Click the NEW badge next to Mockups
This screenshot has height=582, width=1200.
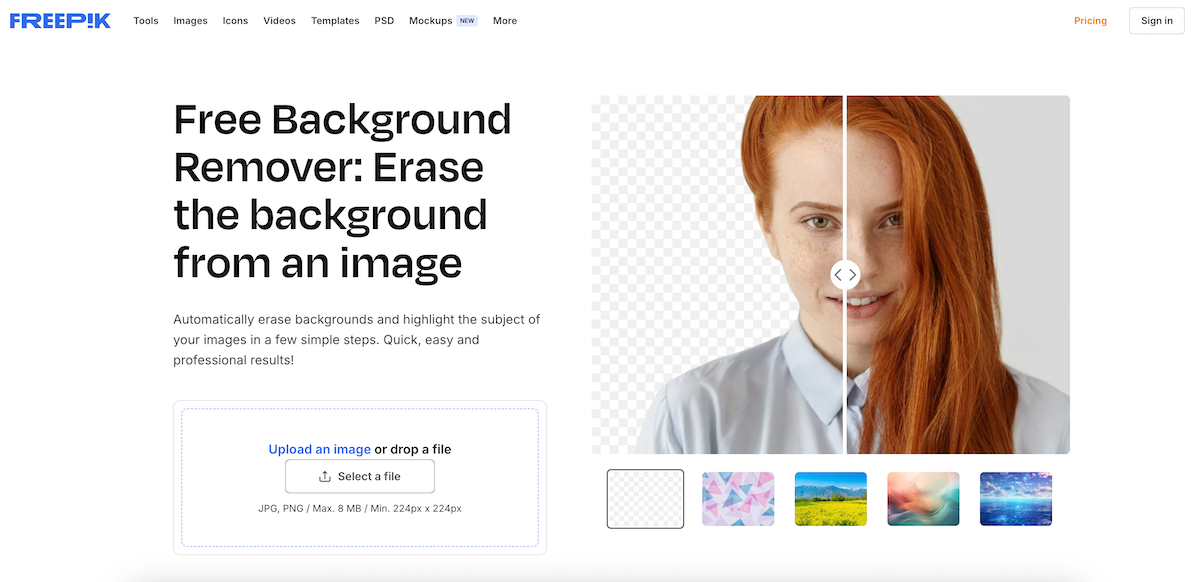pos(467,19)
